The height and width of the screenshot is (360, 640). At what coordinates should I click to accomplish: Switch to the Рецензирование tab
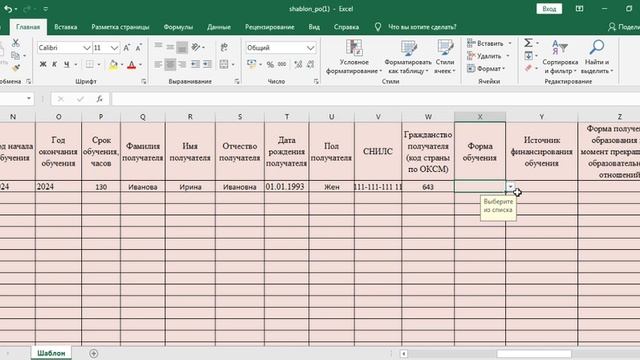click(x=269, y=27)
